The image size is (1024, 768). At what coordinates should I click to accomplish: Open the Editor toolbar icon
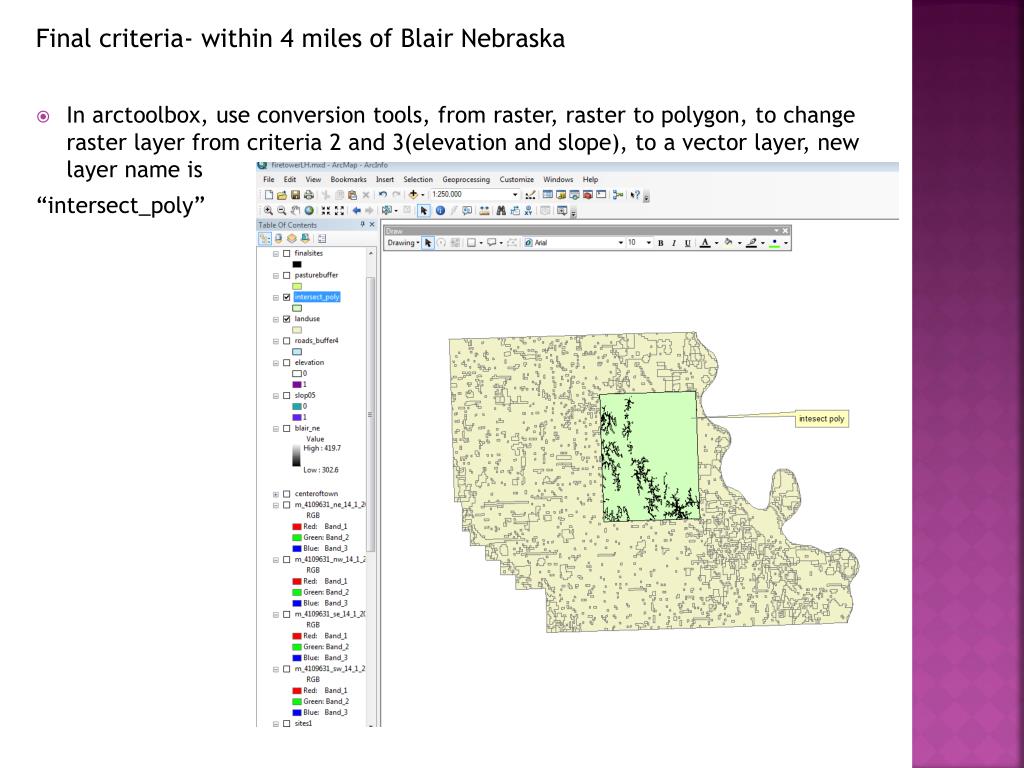point(530,195)
